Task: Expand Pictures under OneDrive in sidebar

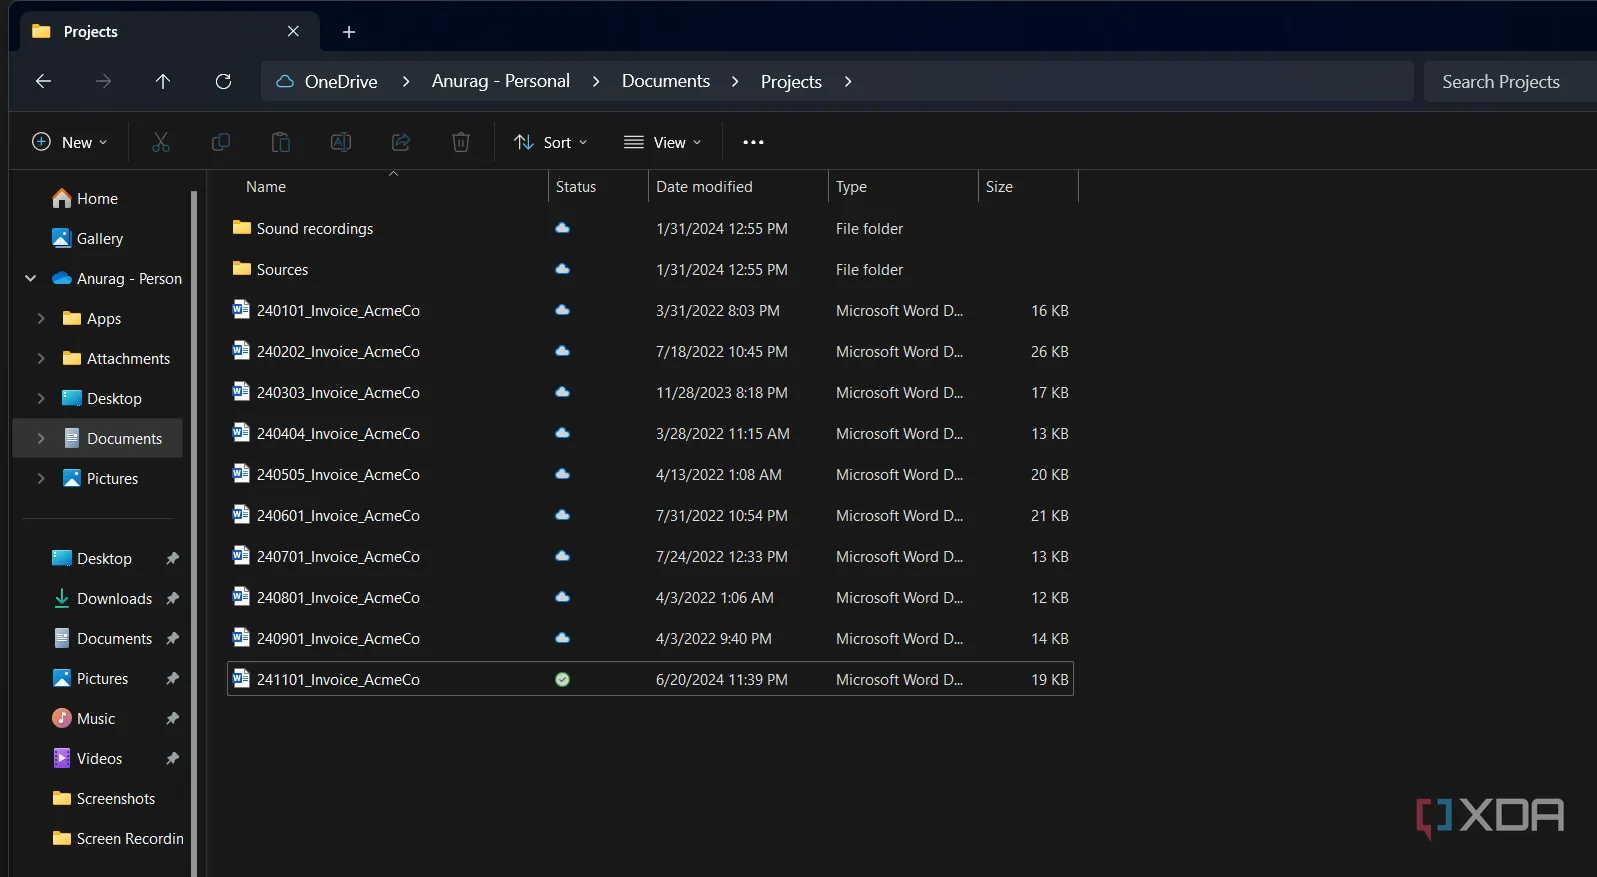Action: [x=41, y=478]
